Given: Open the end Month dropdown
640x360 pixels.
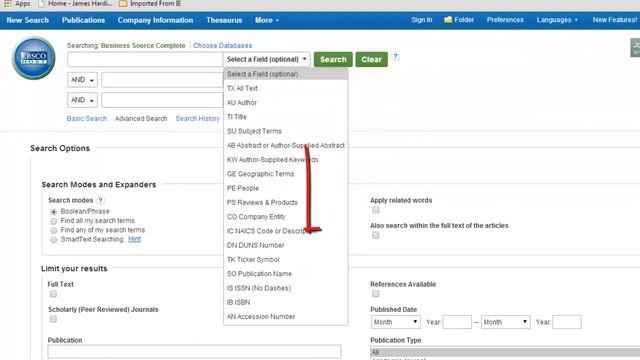Looking at the screenshot, I should pyautogui.click(x=505, y=322).
